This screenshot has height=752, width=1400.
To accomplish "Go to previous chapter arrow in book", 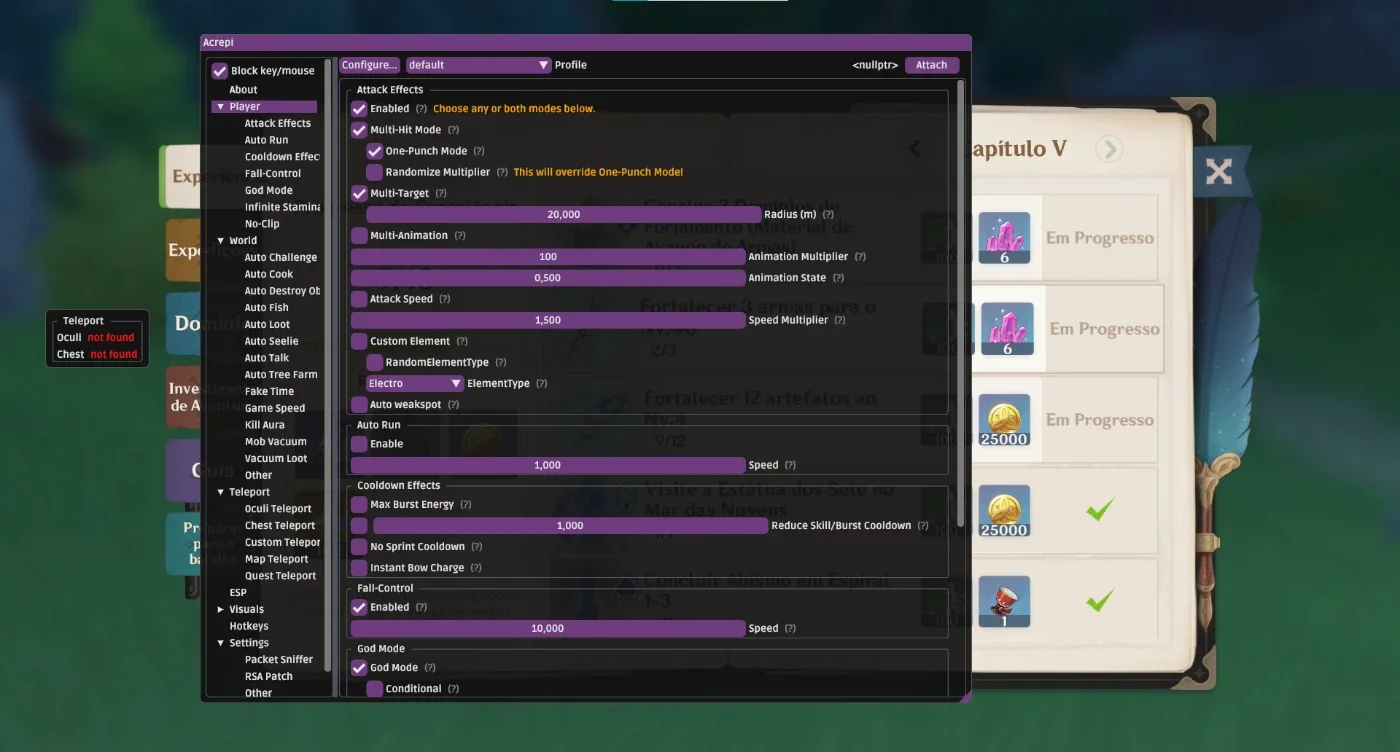I will pos(915,149).
